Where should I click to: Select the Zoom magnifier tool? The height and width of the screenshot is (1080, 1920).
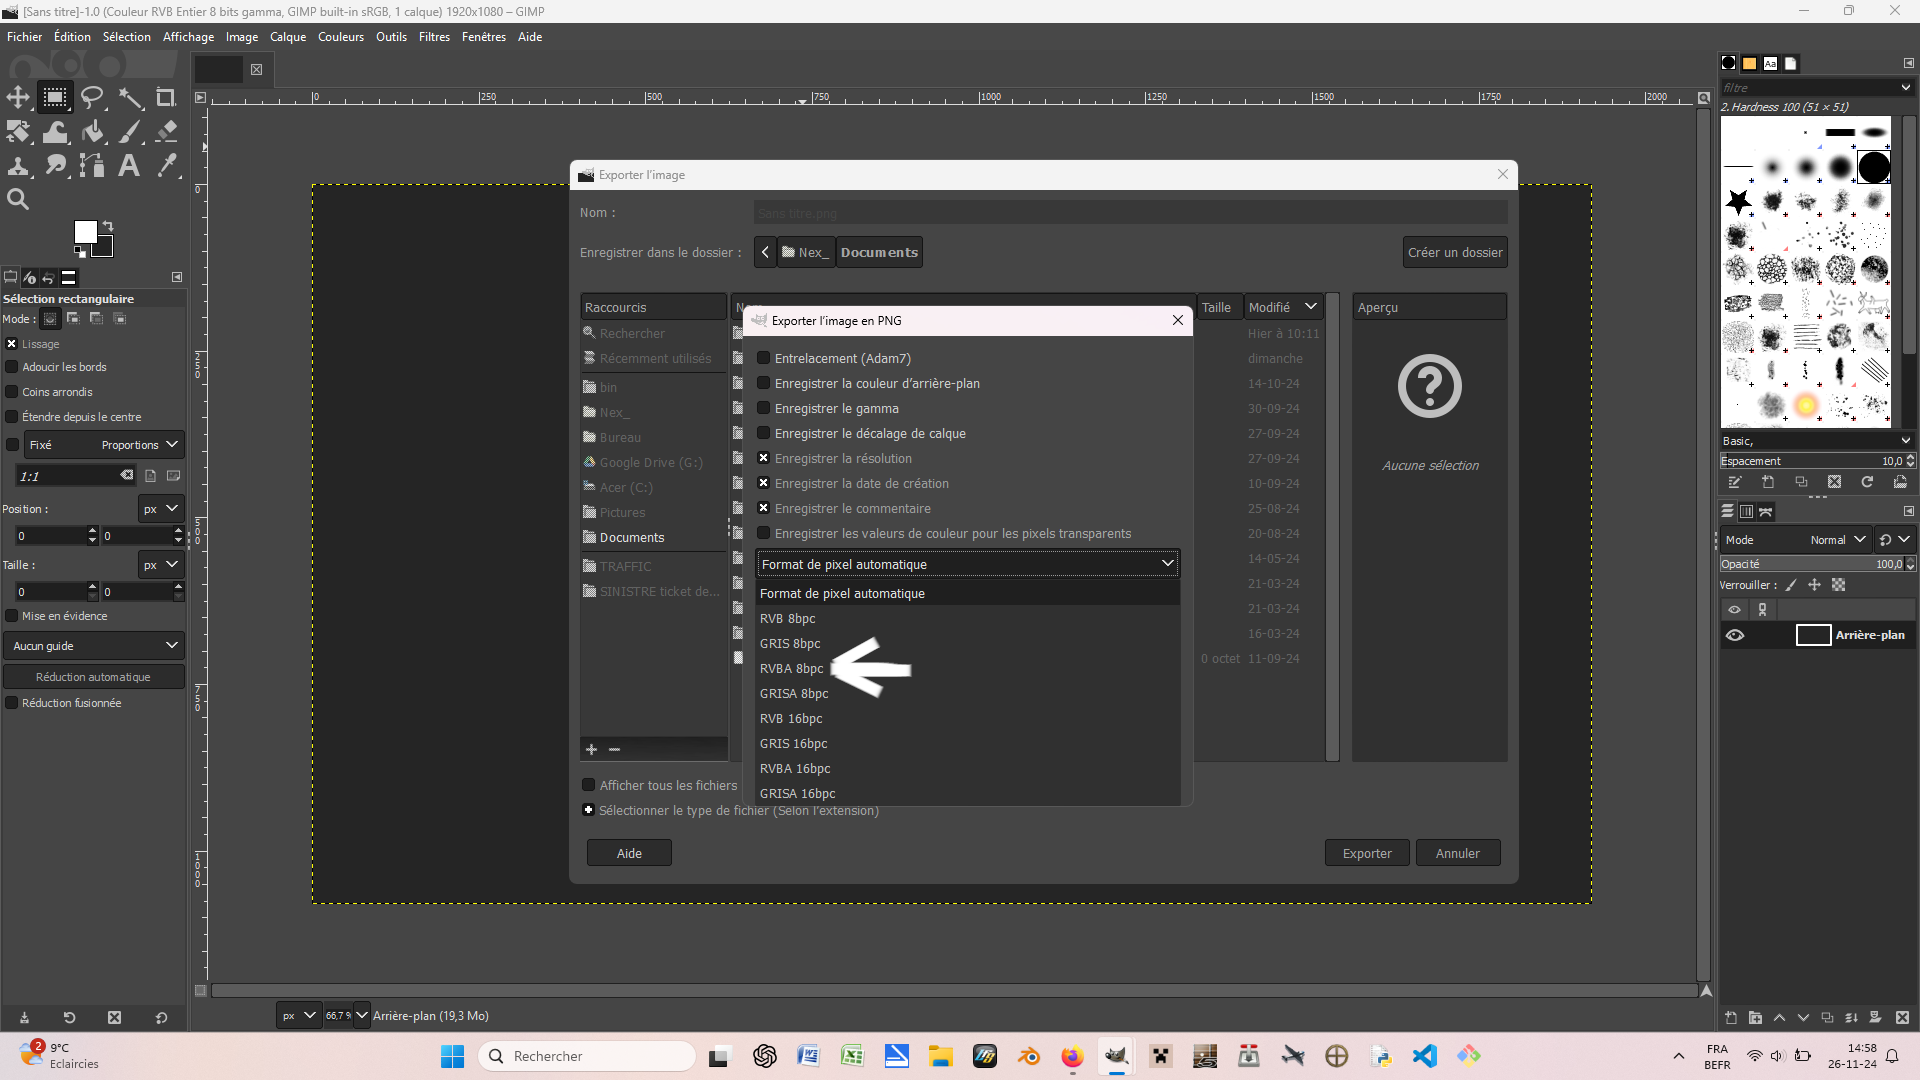(x=18, y=199)
